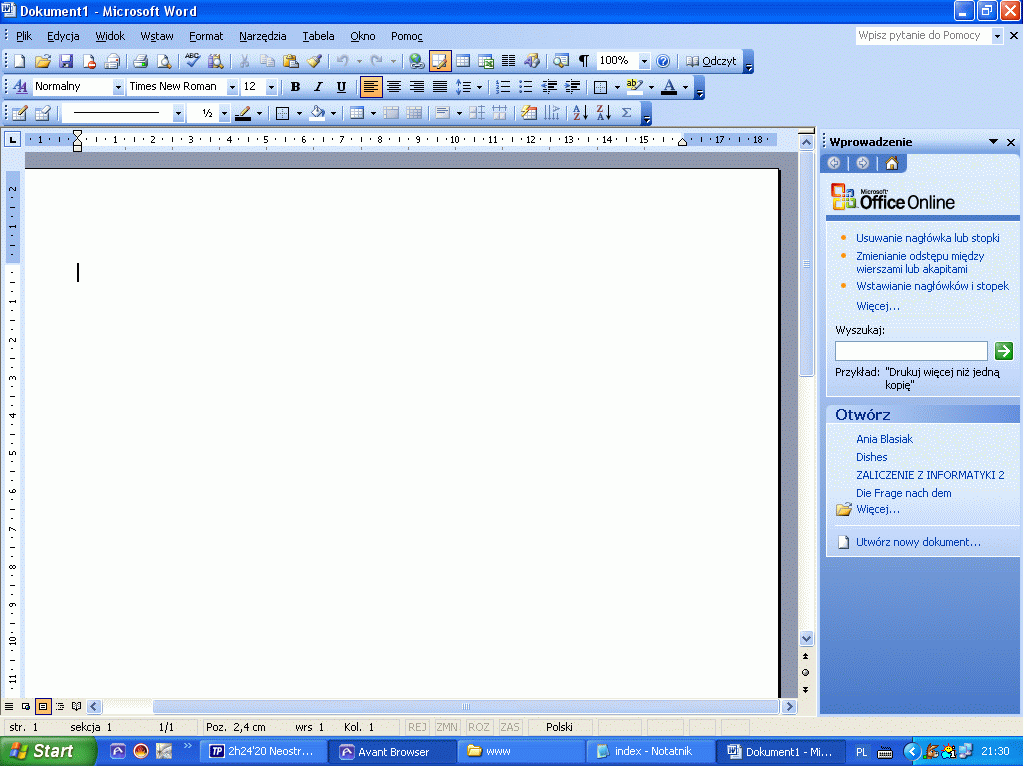The height and width of the screenshot is (768, 1024).
Task: Click the Windows Start button
Action: (48, 751)
